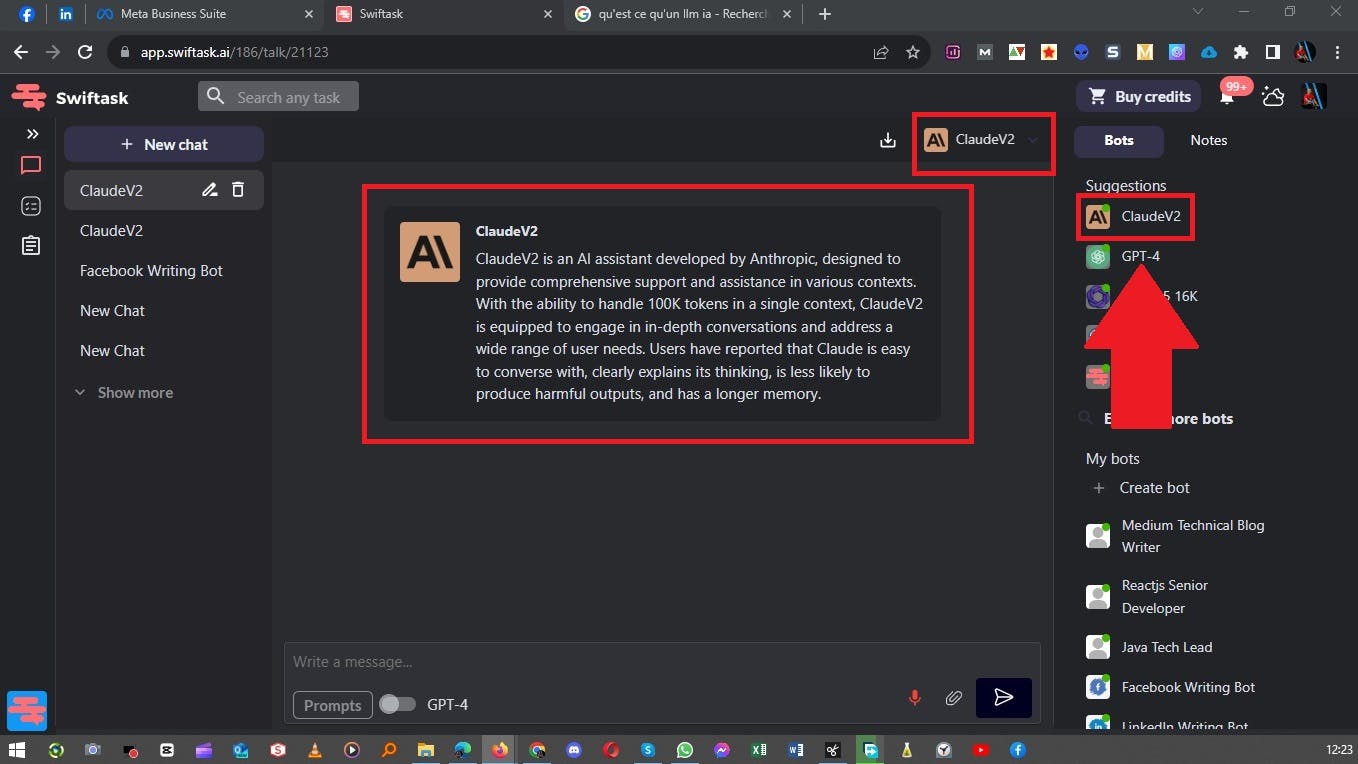Expand sidebar with double chevron icon
1358x764 pixels.
click(32, 134)
